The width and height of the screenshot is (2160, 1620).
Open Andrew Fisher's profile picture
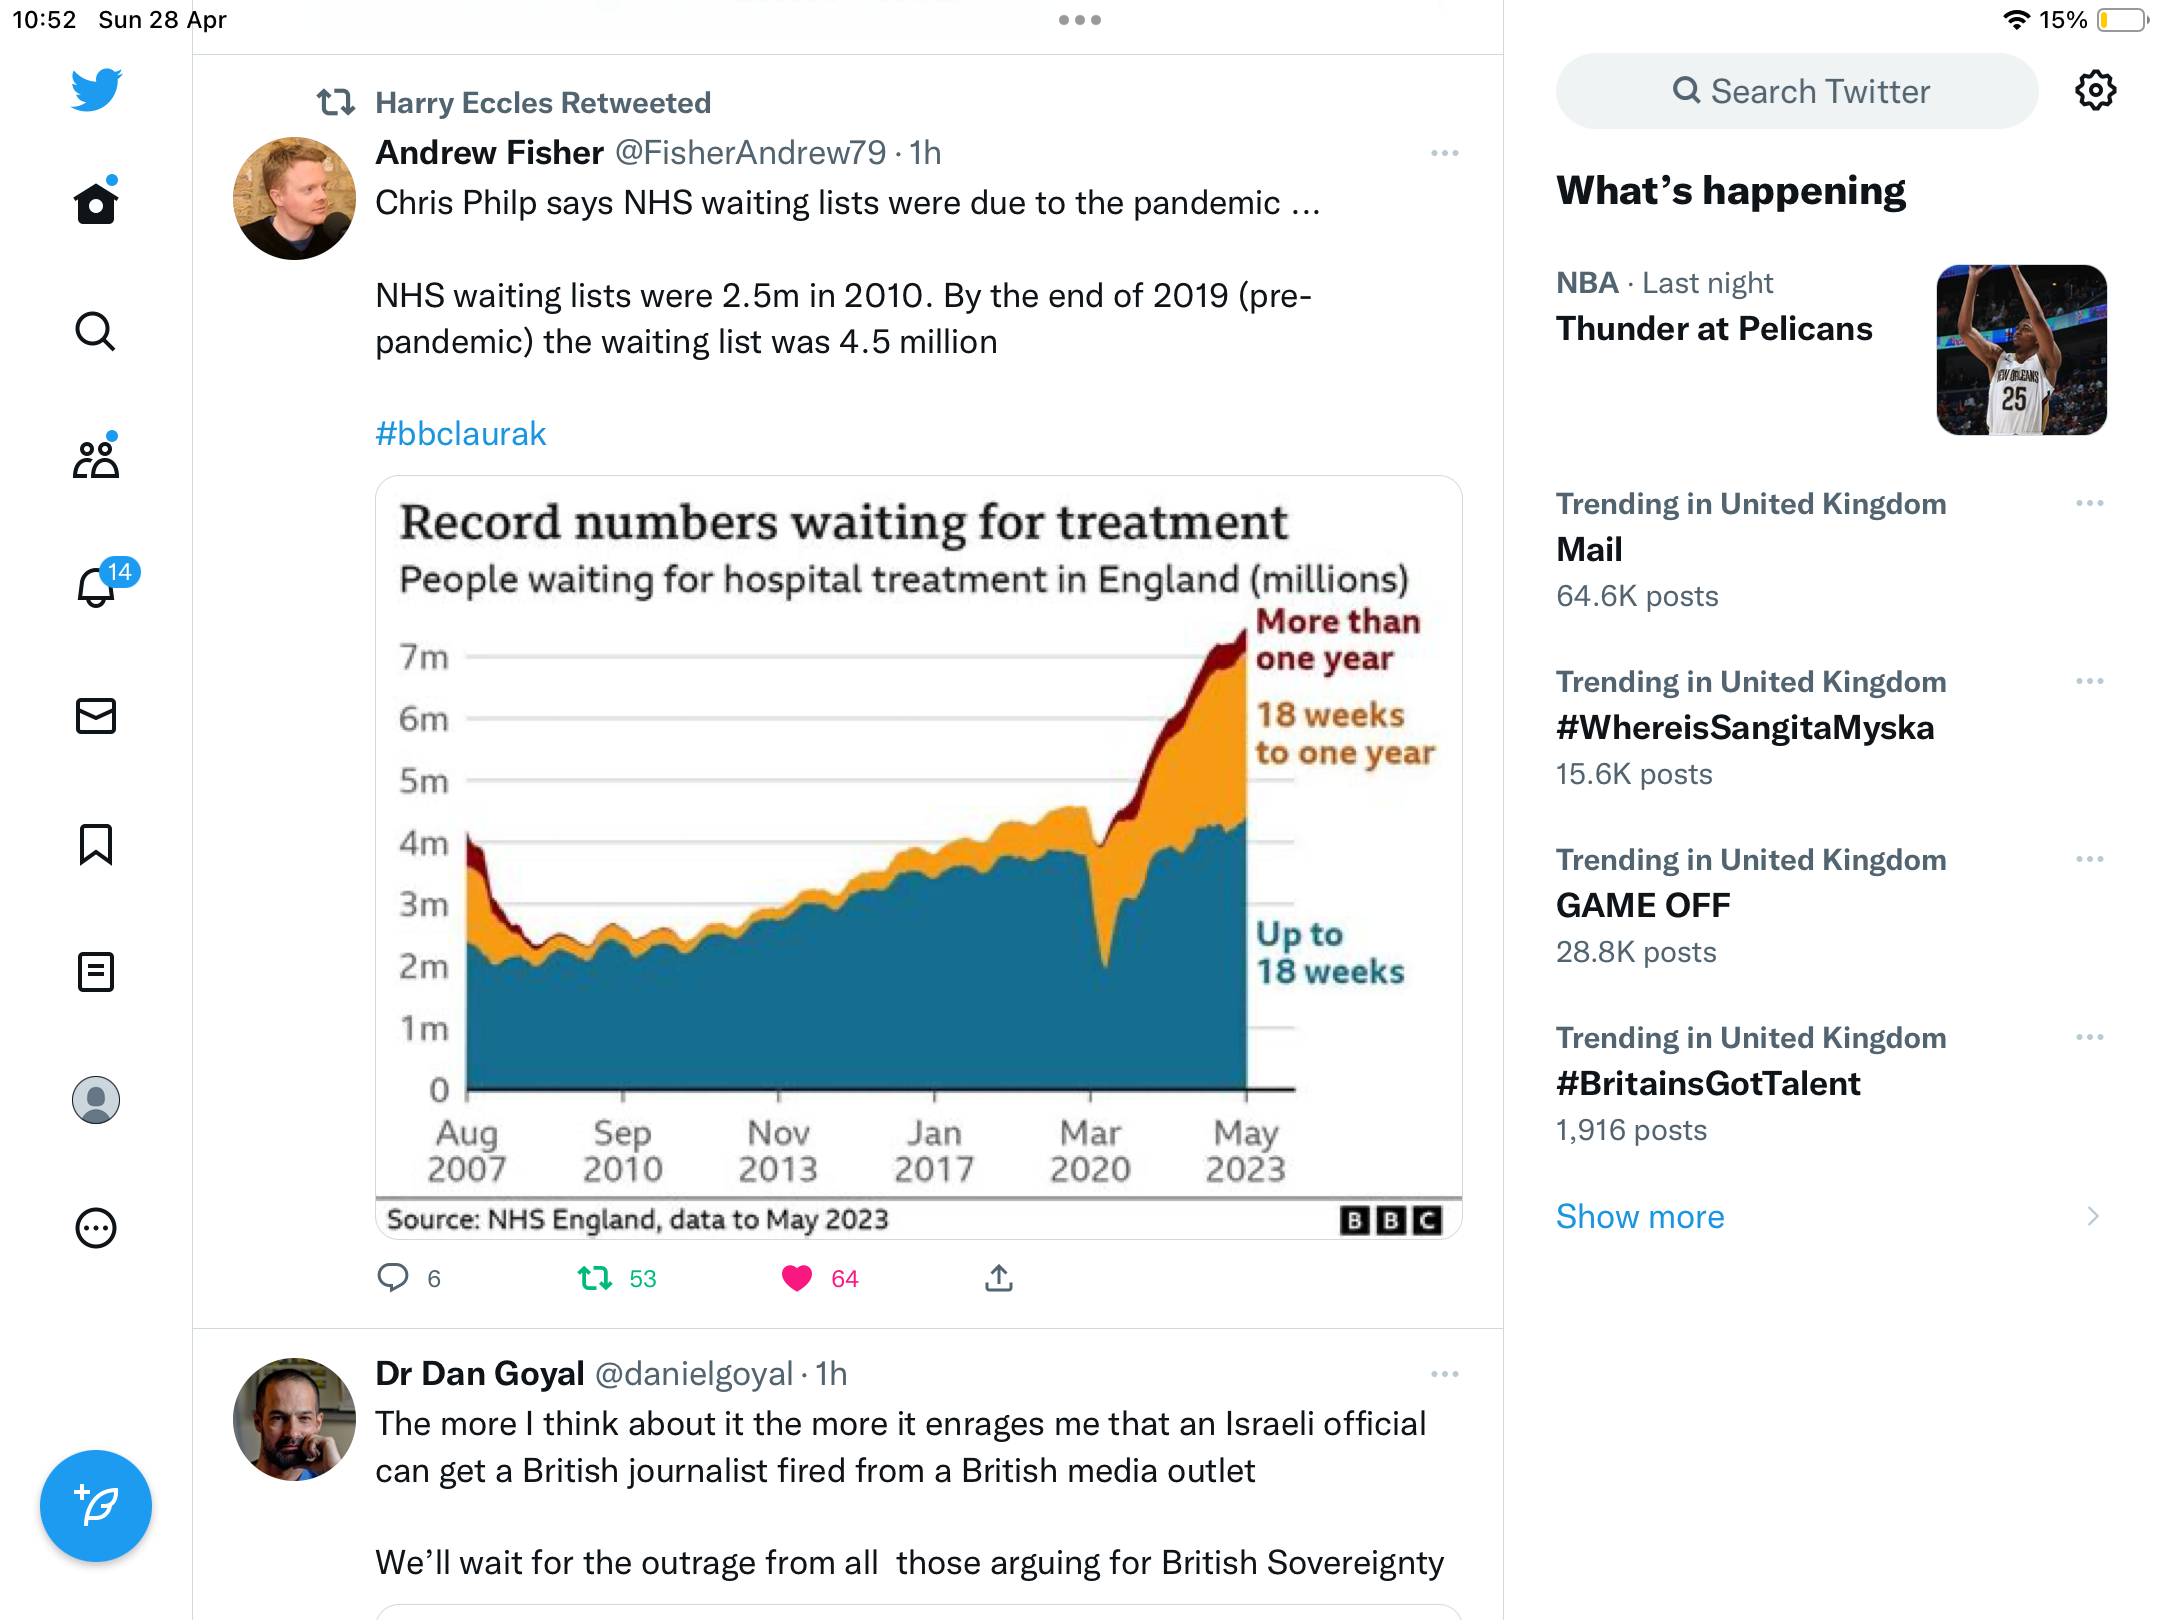294,198
